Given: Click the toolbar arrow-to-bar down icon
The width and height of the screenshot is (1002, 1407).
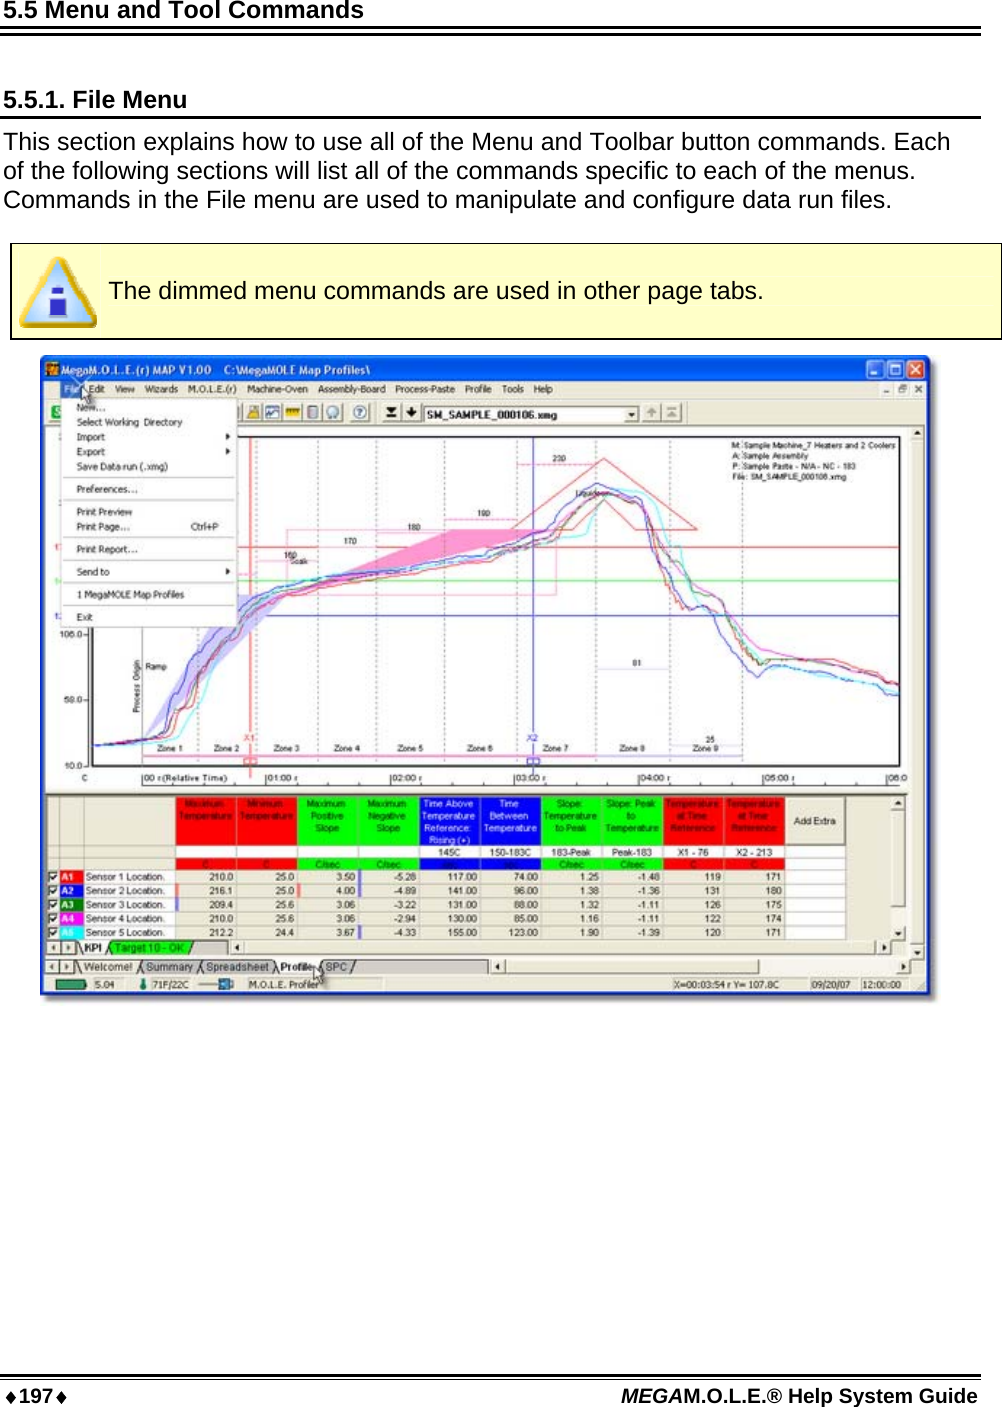Looking at the screenshot, I should pos(391,412).
